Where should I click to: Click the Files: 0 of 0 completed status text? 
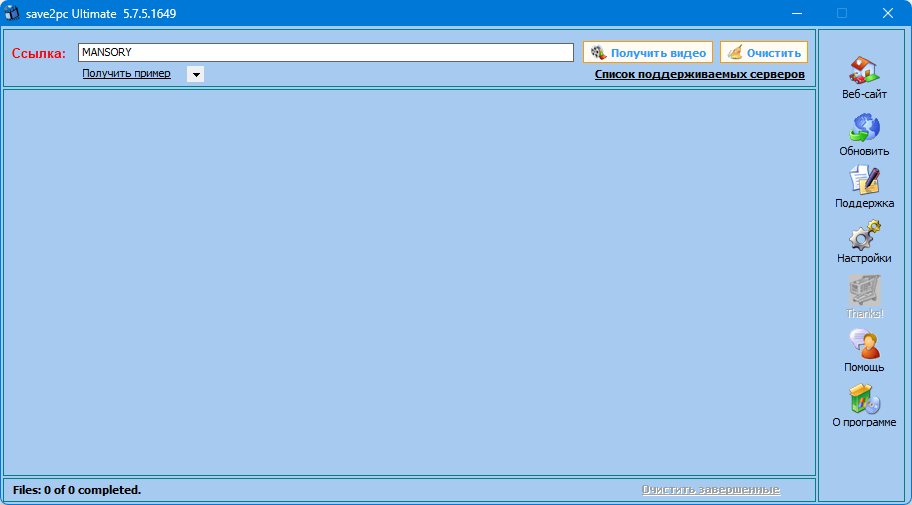77,490
